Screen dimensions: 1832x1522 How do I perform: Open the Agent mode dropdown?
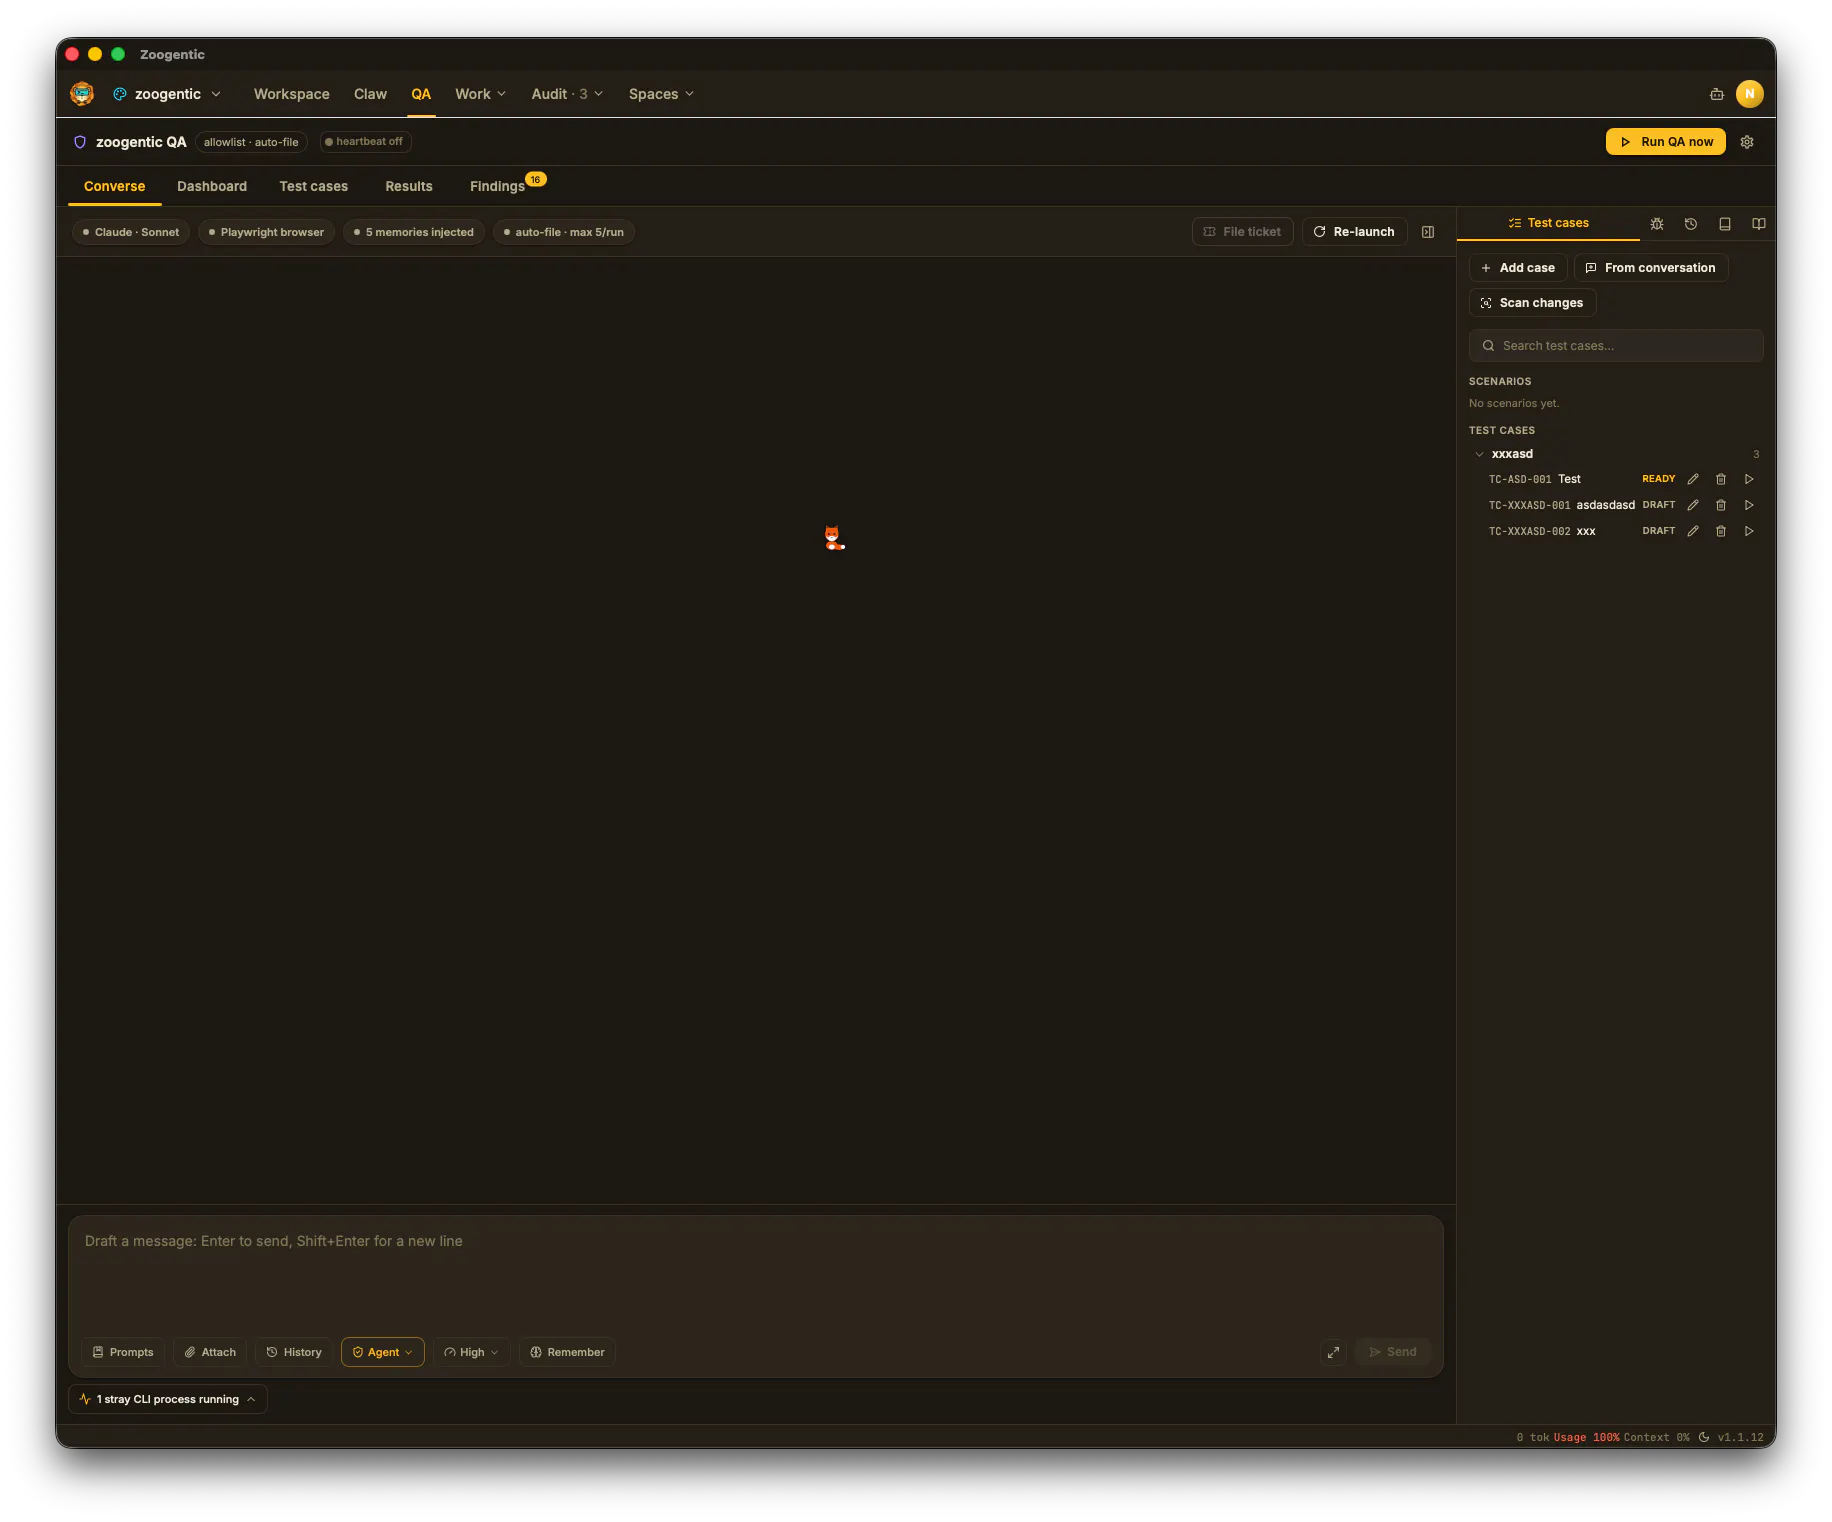383,1352
